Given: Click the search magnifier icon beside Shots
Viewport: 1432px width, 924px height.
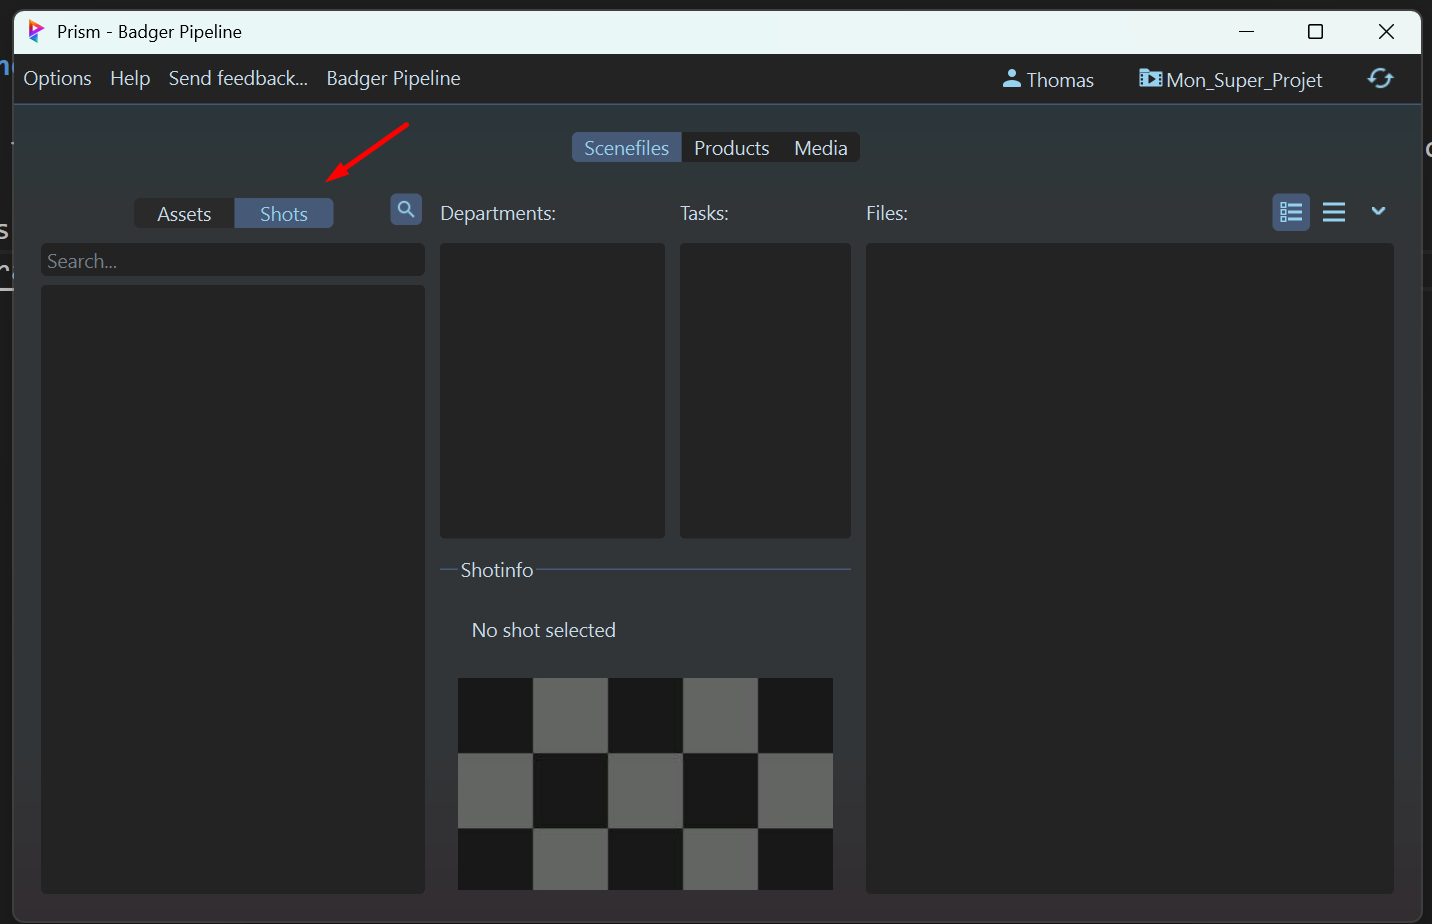Looking at the screenshot, I should [405, 210].
